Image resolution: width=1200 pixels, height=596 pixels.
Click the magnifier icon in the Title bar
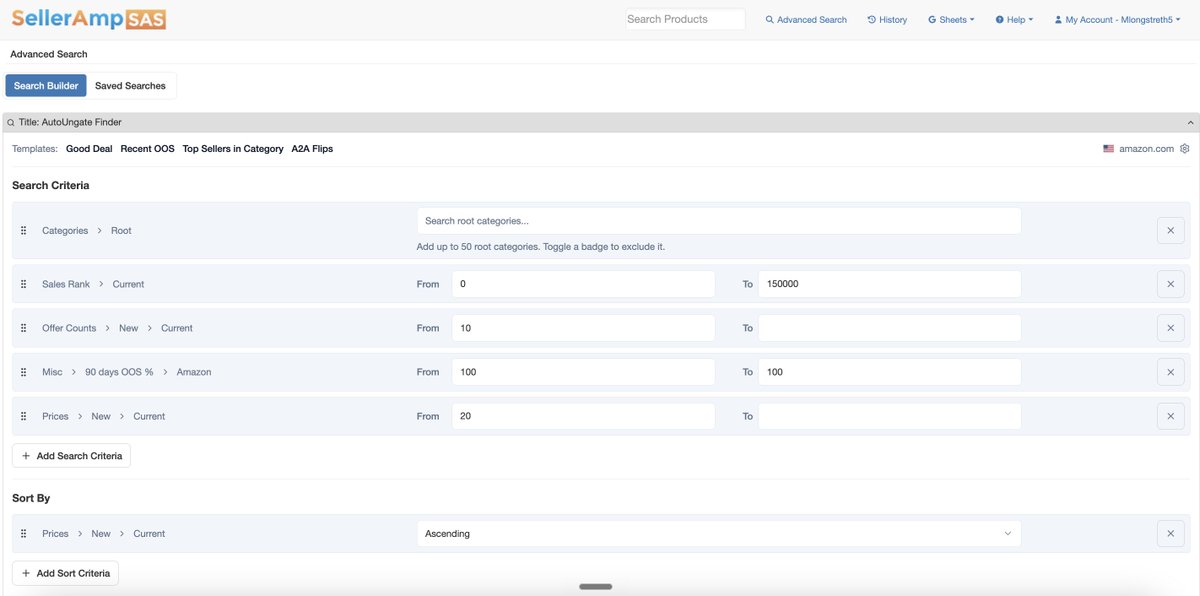tap(11, 122)
